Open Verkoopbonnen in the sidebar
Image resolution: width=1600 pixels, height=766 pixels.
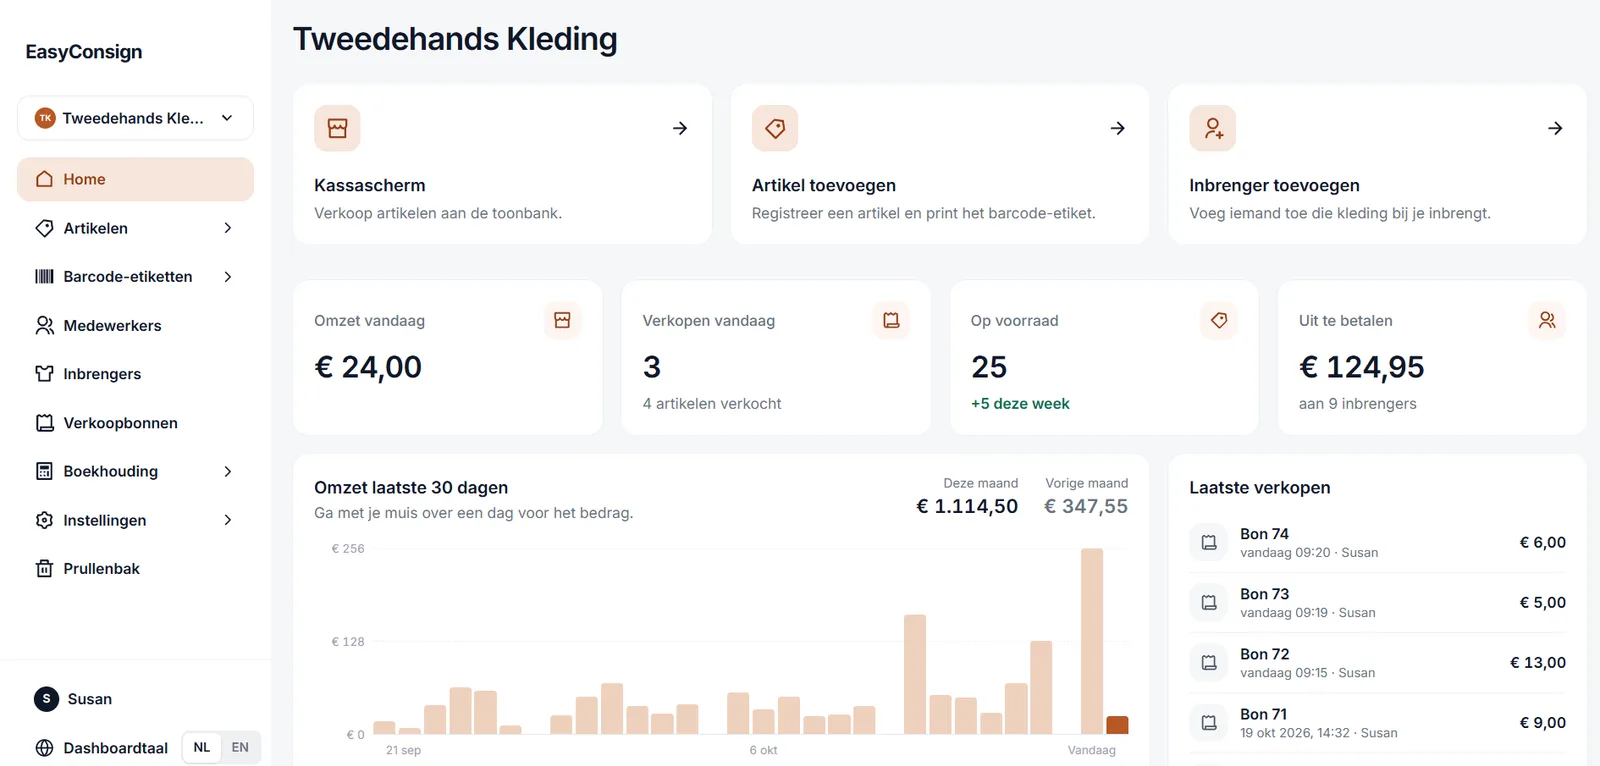[135, 423]
